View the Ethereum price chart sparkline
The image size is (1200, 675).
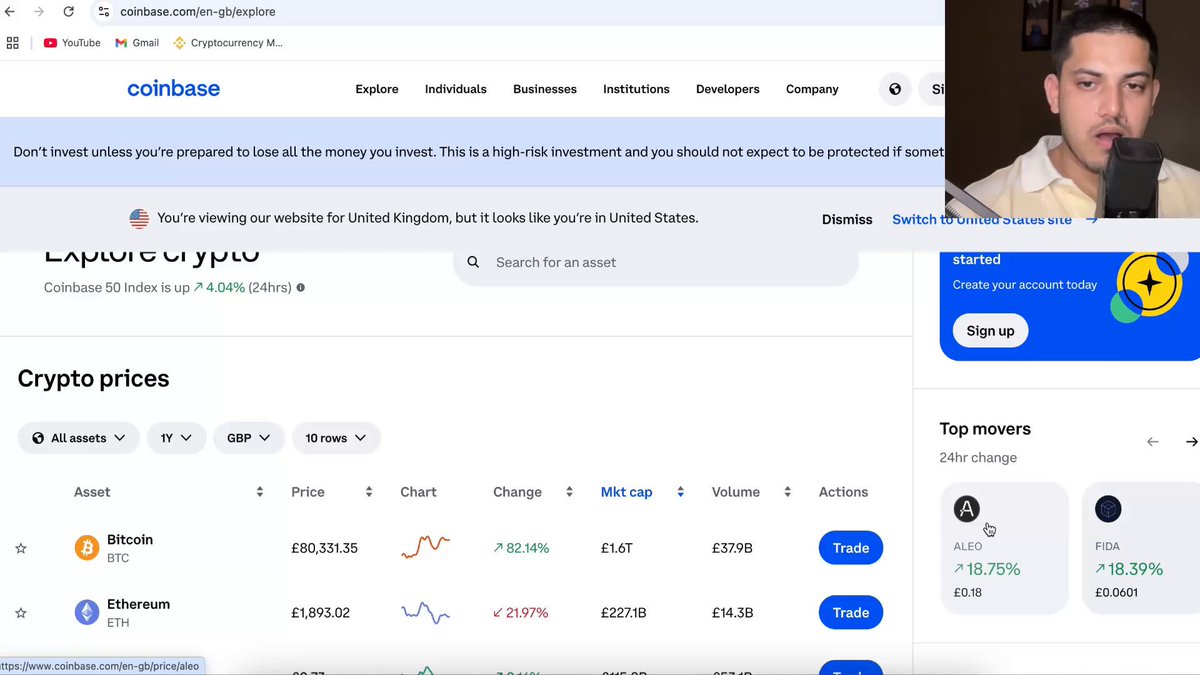pyautogui.click(x=426, y=612)
